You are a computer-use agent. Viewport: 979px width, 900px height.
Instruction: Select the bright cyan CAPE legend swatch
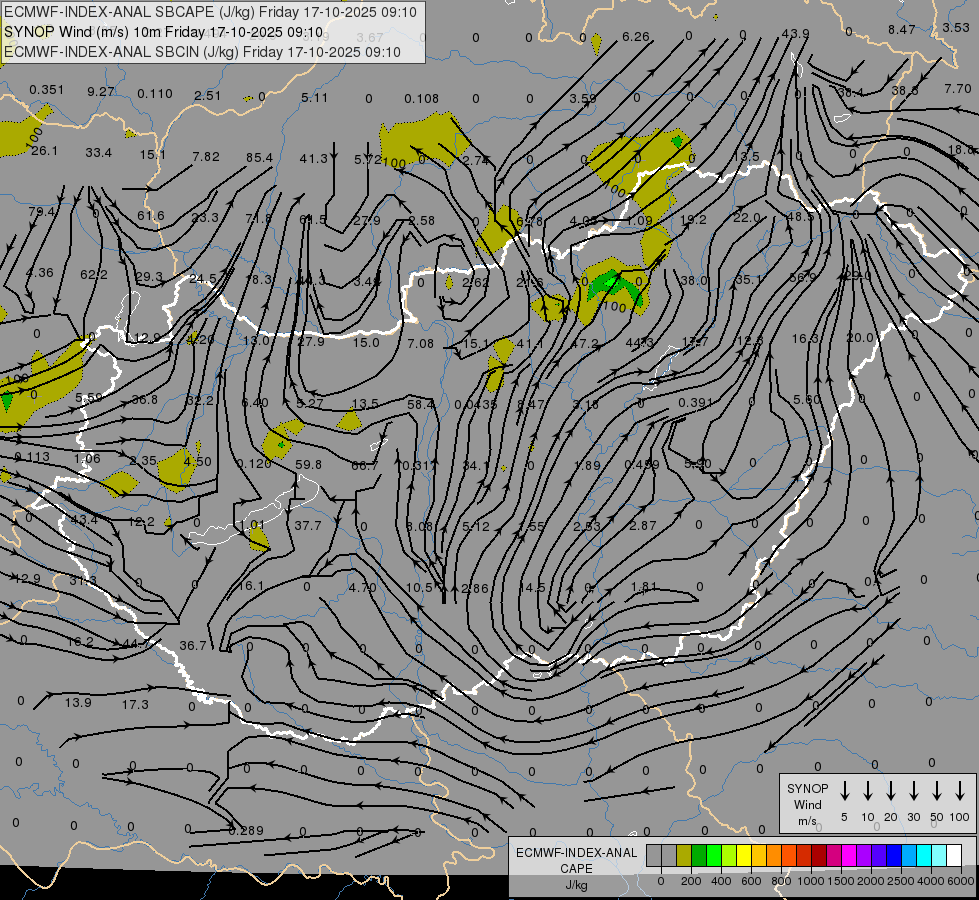pos(923,856)
